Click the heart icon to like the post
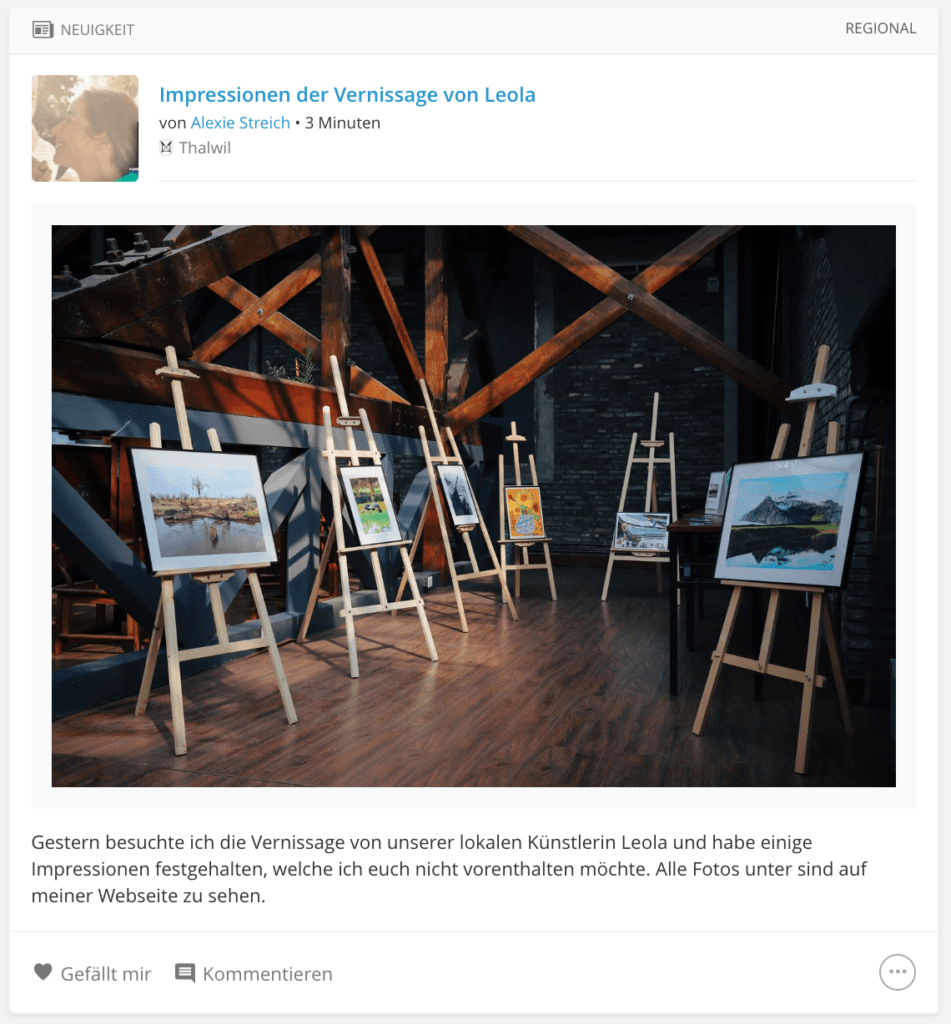951x1024 pixels. 42,972
